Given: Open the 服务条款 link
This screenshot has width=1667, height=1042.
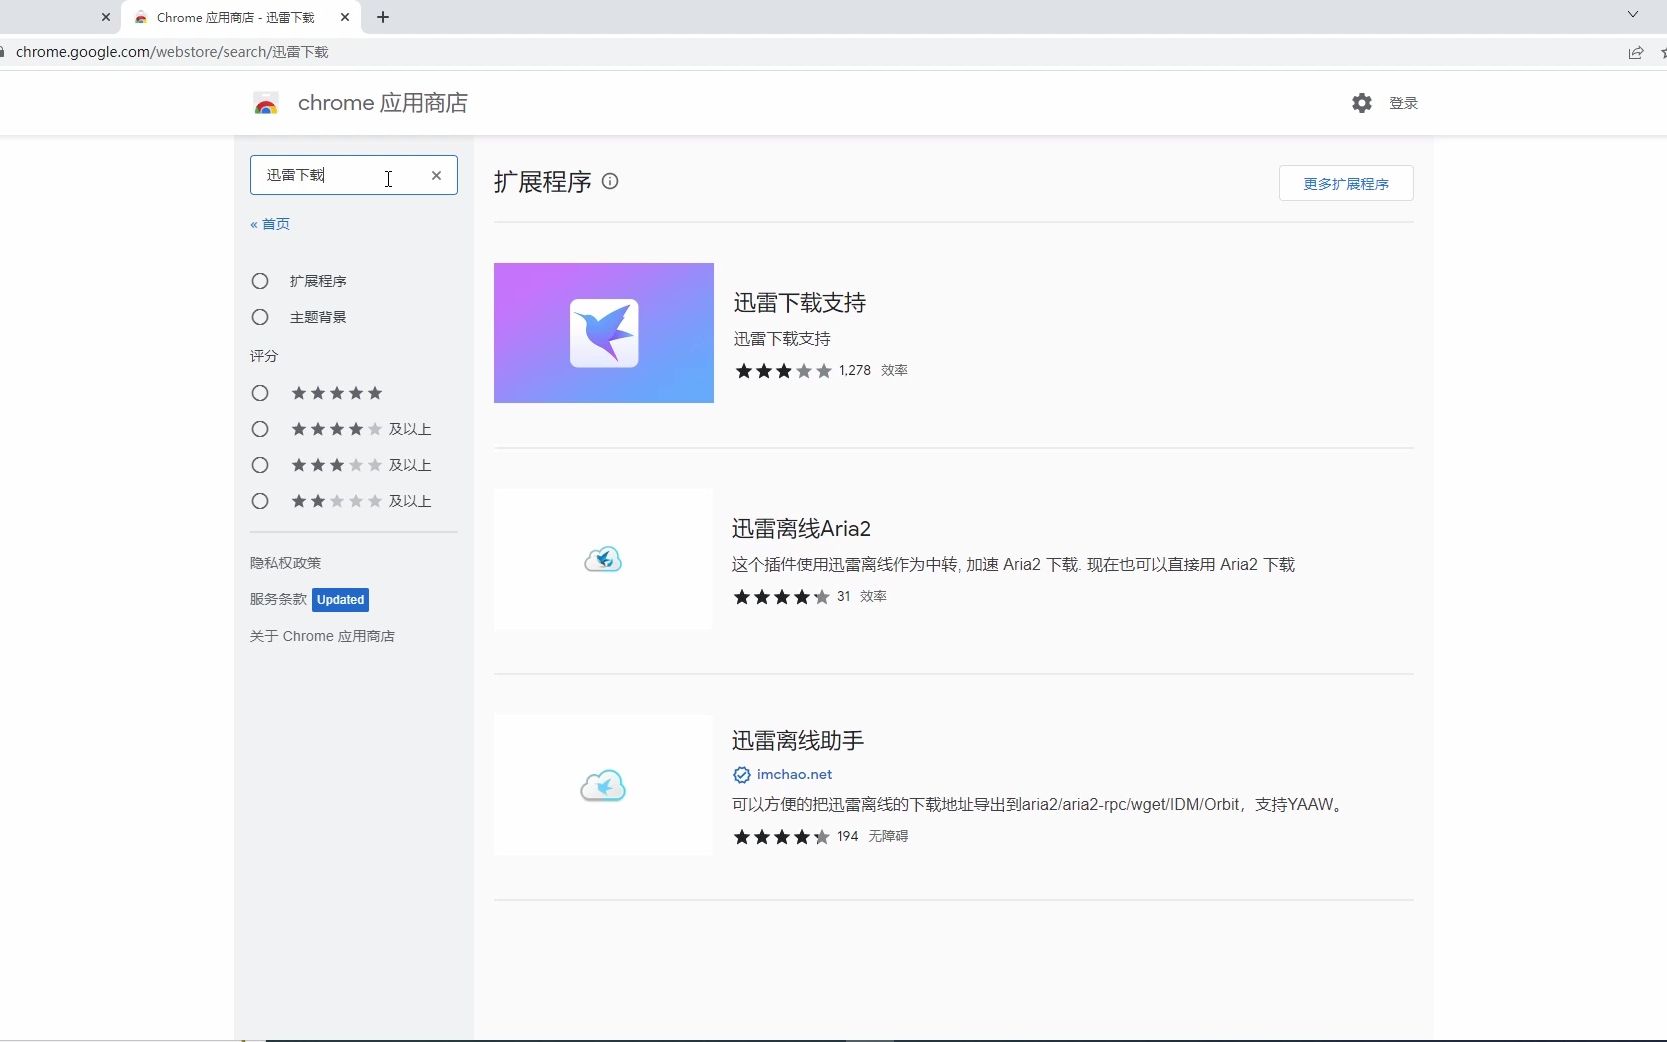Looking at the screenshot, I should [278, 599].
